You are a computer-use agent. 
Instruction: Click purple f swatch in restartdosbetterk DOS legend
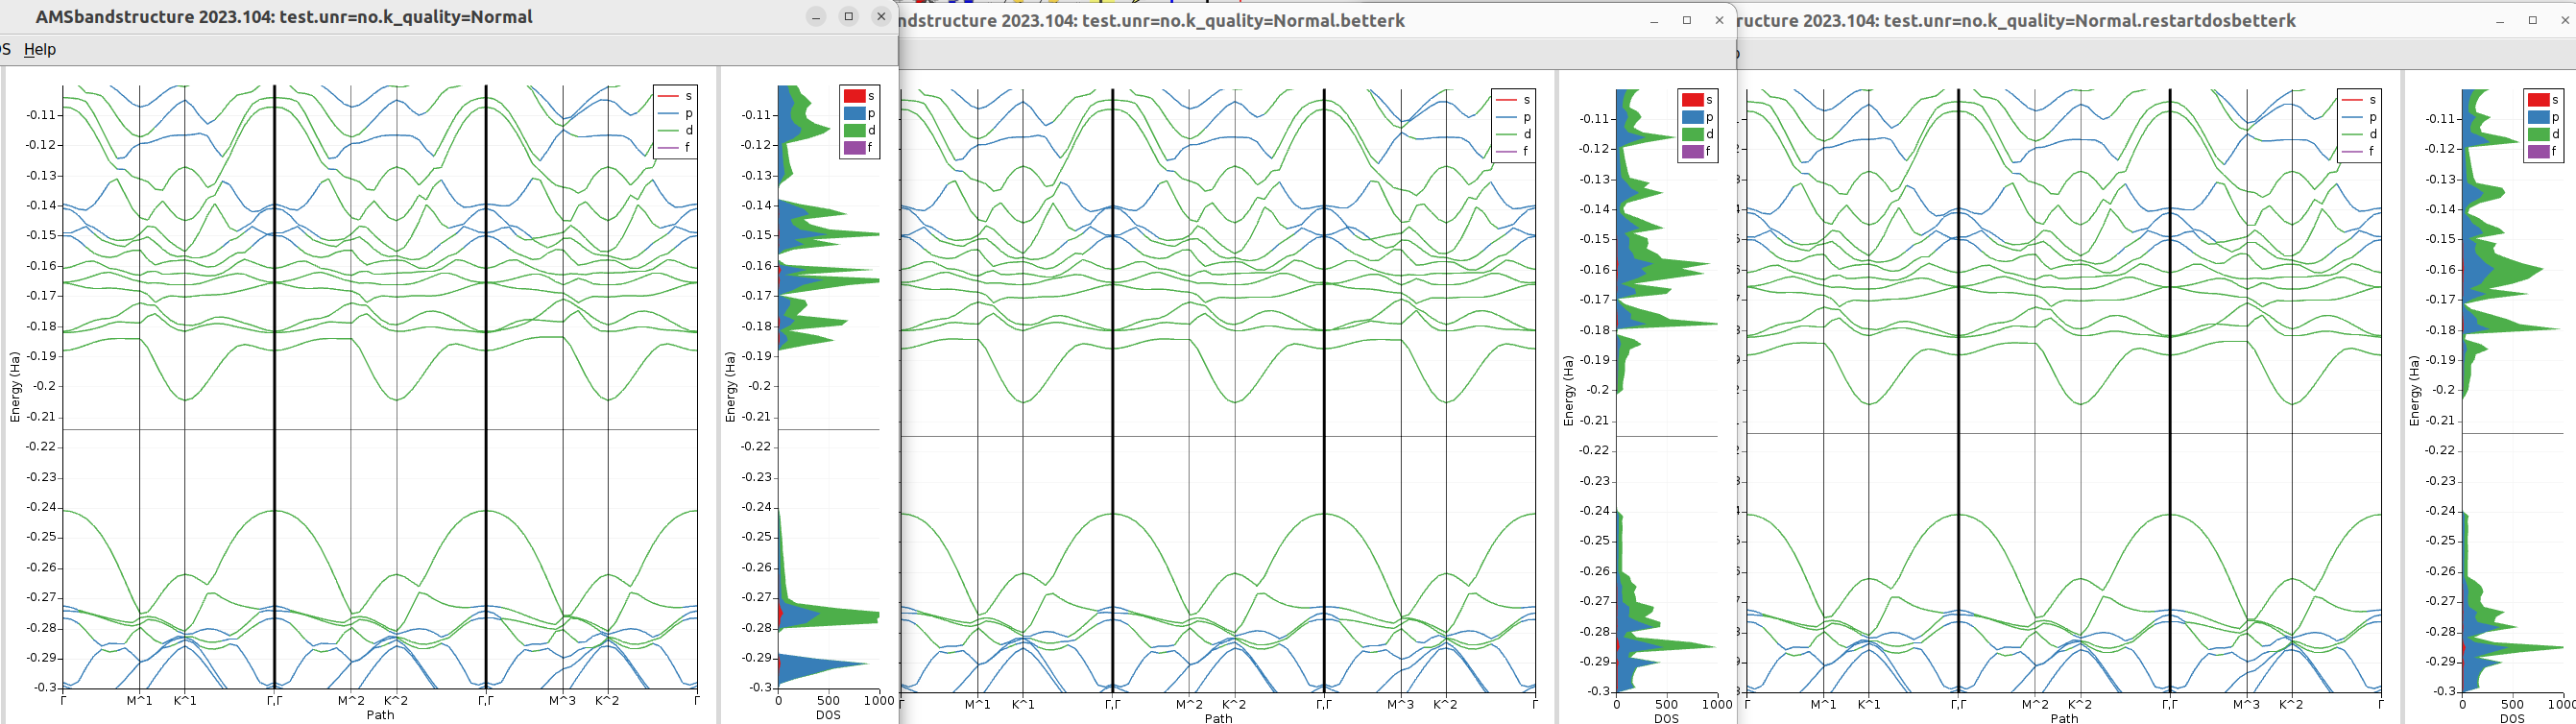coord(2538,151)
